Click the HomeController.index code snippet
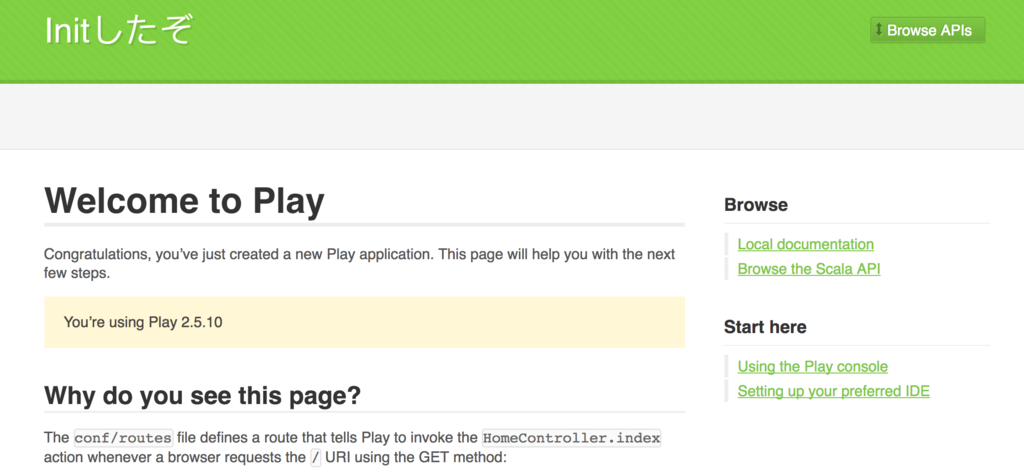 [x=571, y=438]
